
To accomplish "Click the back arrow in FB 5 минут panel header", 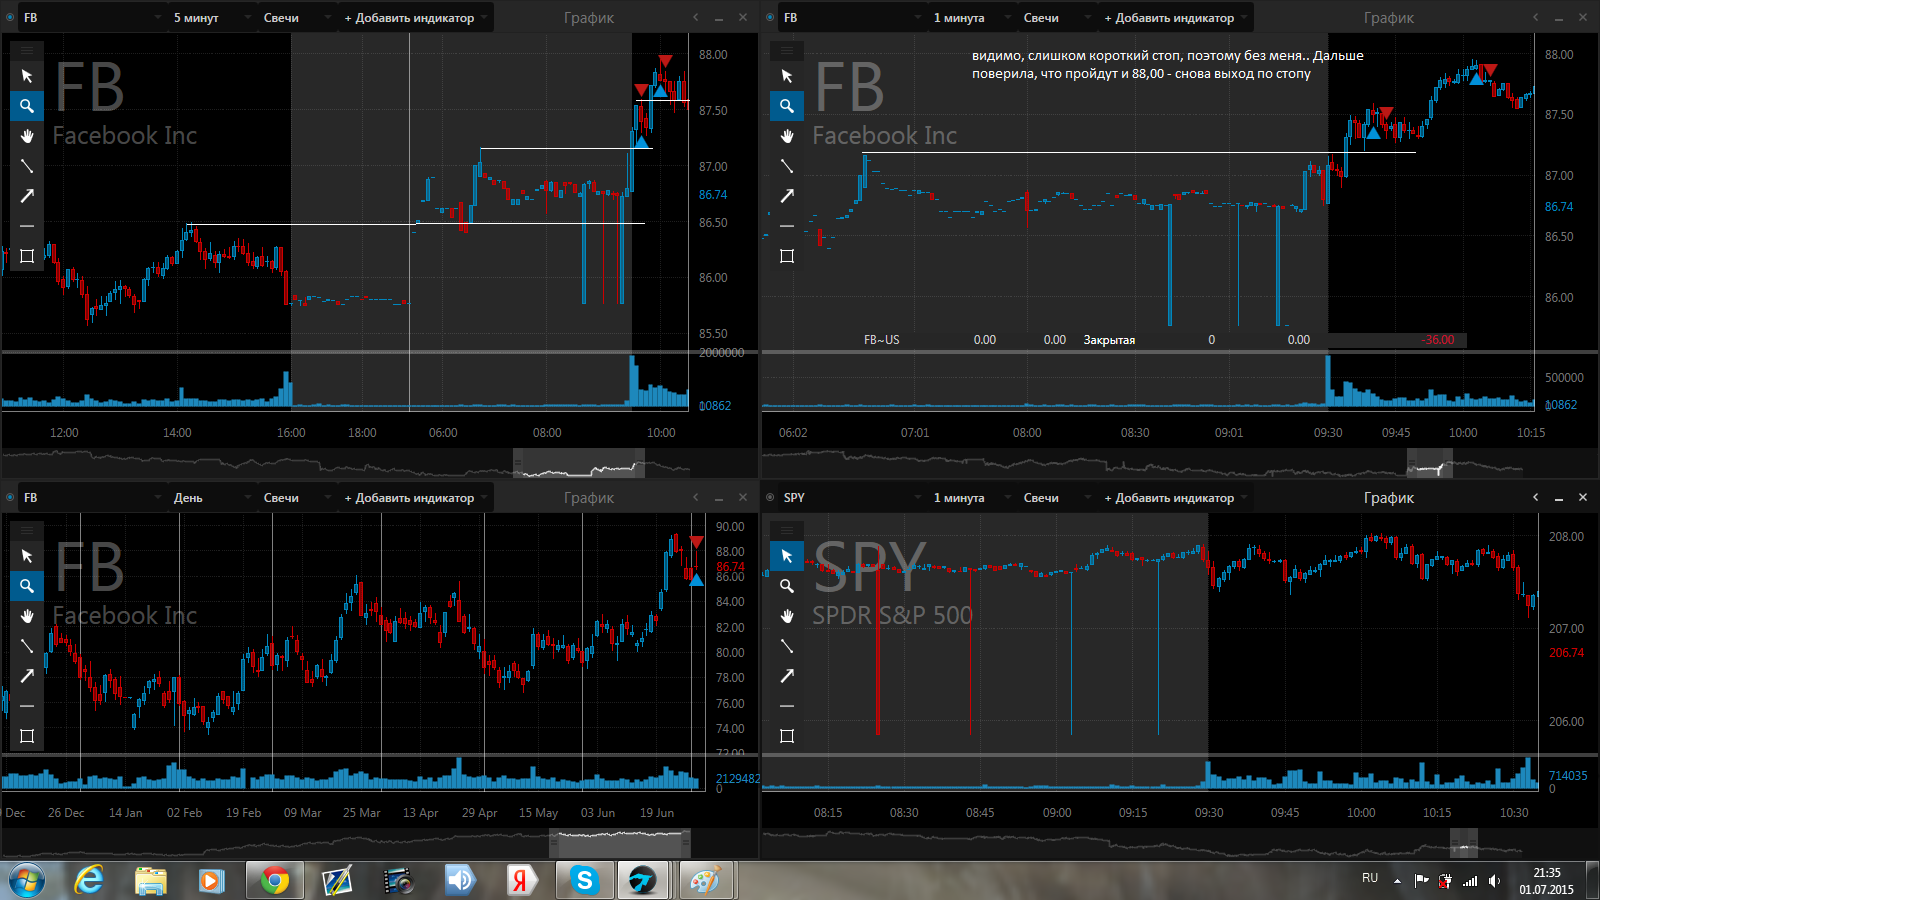I will pos(695,17).
